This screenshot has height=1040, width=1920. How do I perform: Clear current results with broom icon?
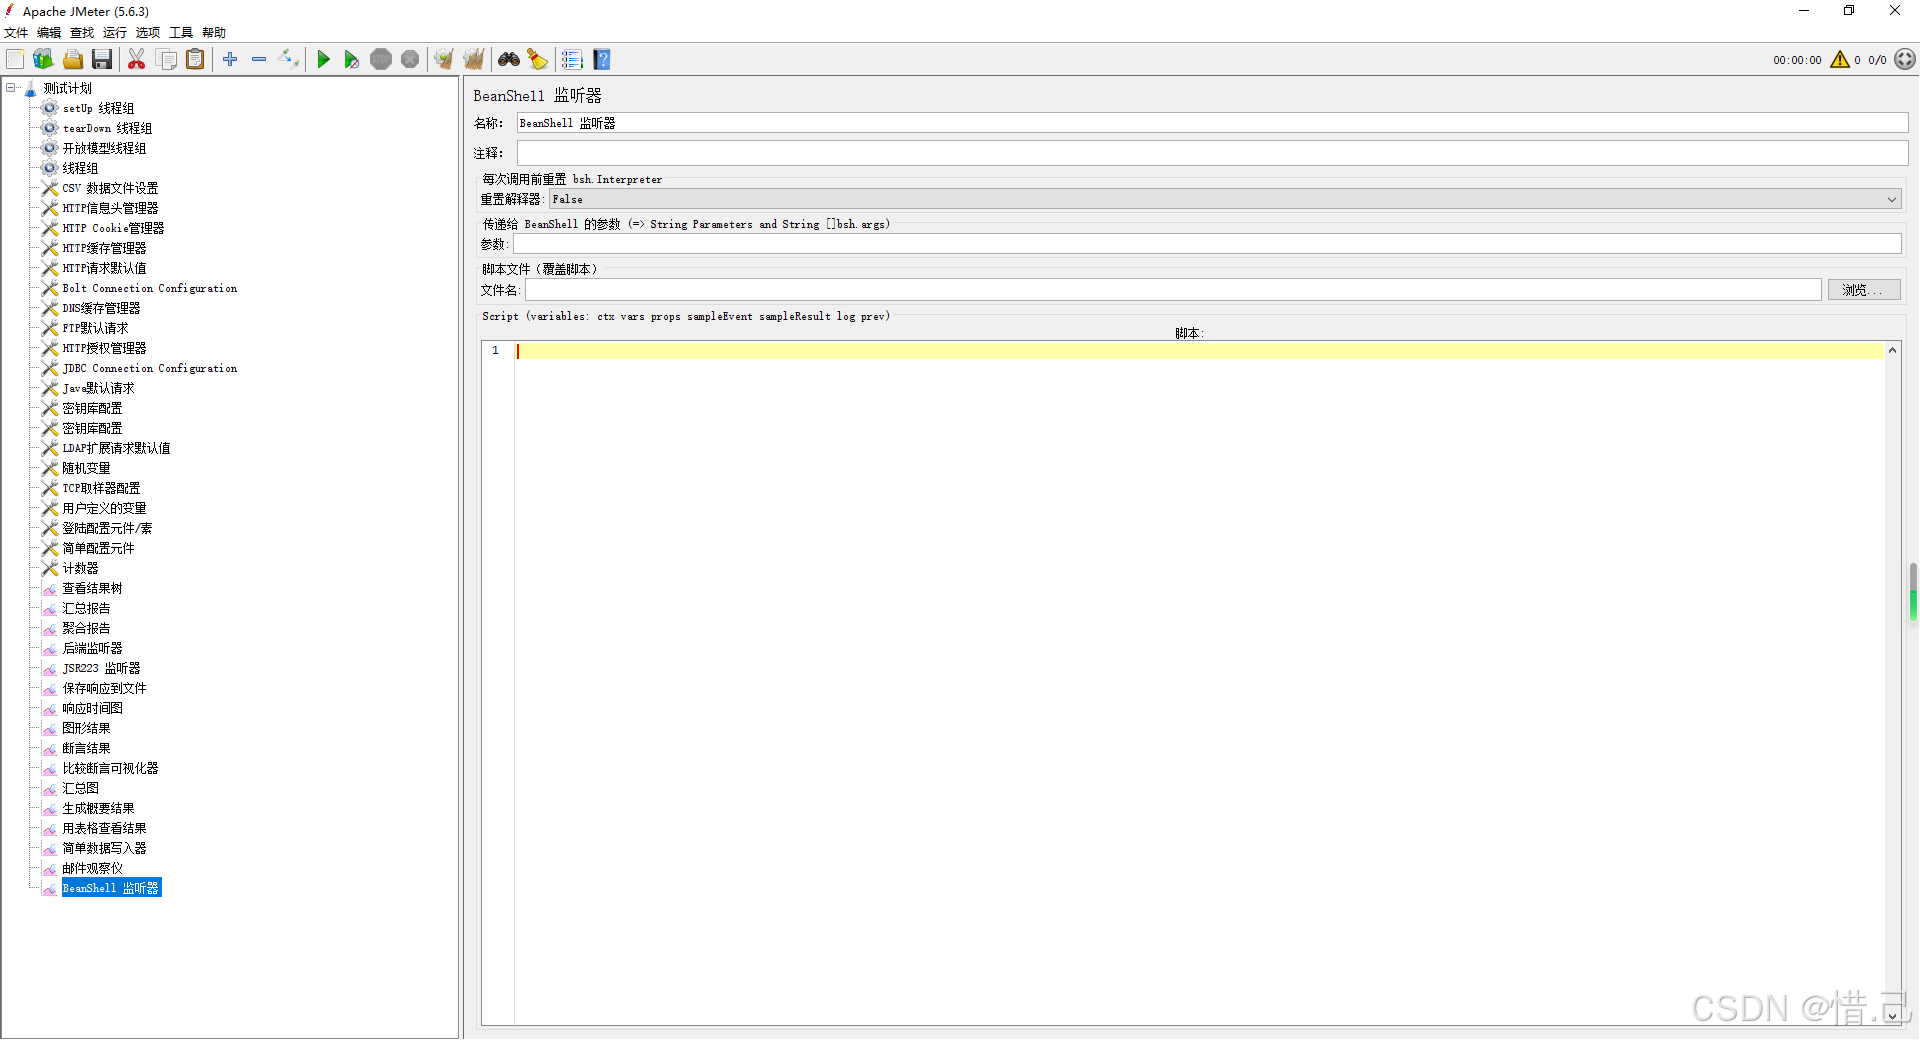coord(444,60)
